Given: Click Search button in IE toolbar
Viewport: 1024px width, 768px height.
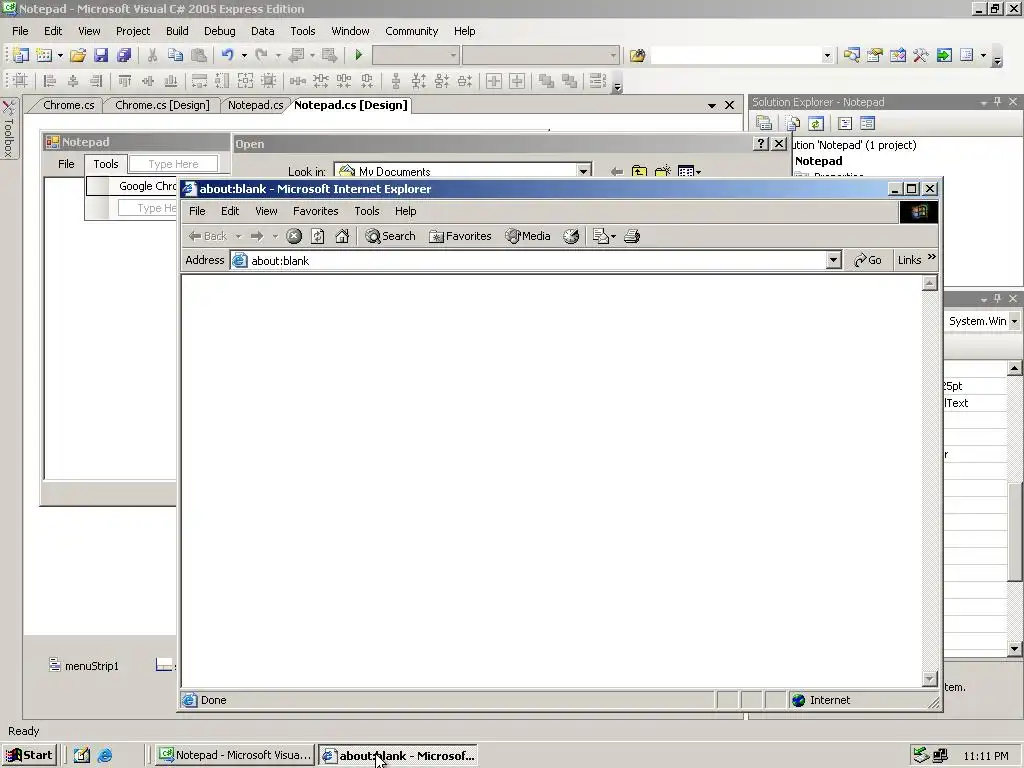Looking at the screenshot, I should pyautogui.click(x=391, y=236).
